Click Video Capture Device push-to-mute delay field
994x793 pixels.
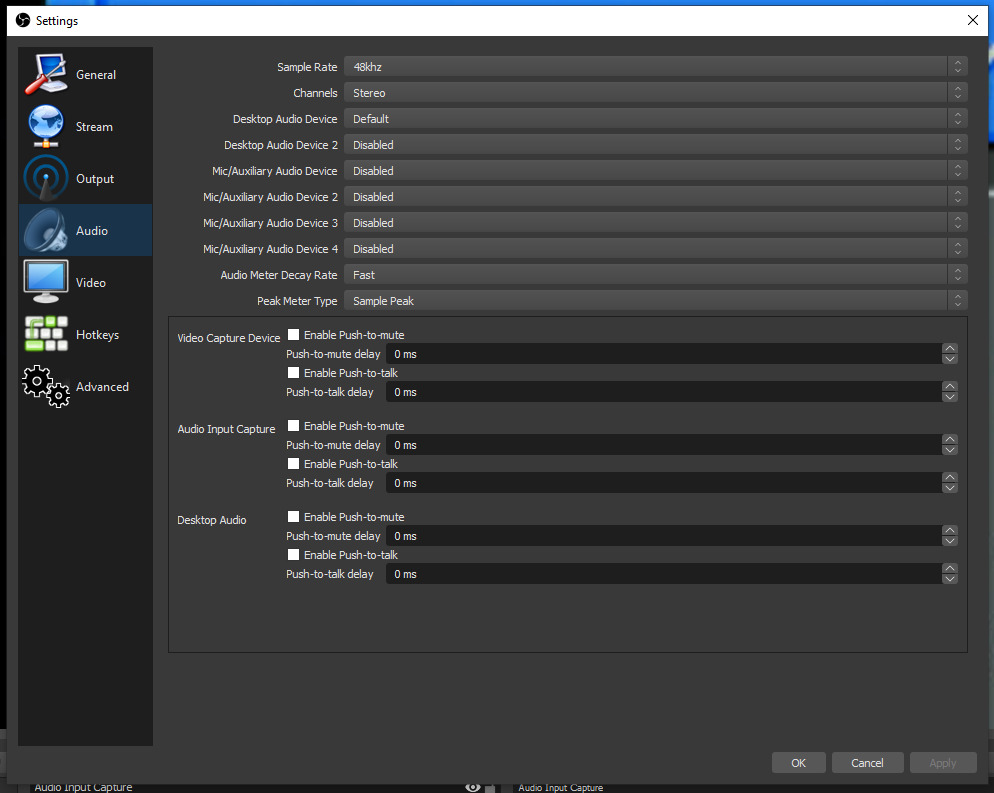pyautogui.click(x=664, y=354)
